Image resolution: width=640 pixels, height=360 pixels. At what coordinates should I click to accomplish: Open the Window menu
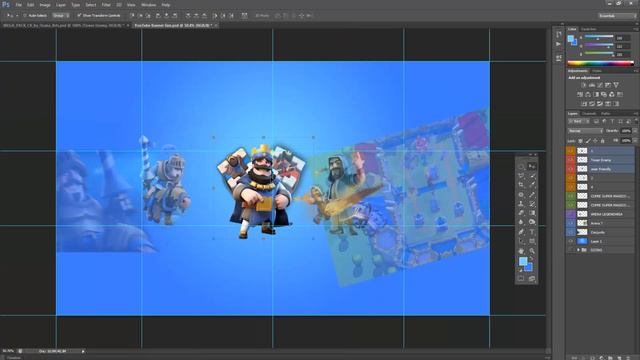click(x=148, y=5)
